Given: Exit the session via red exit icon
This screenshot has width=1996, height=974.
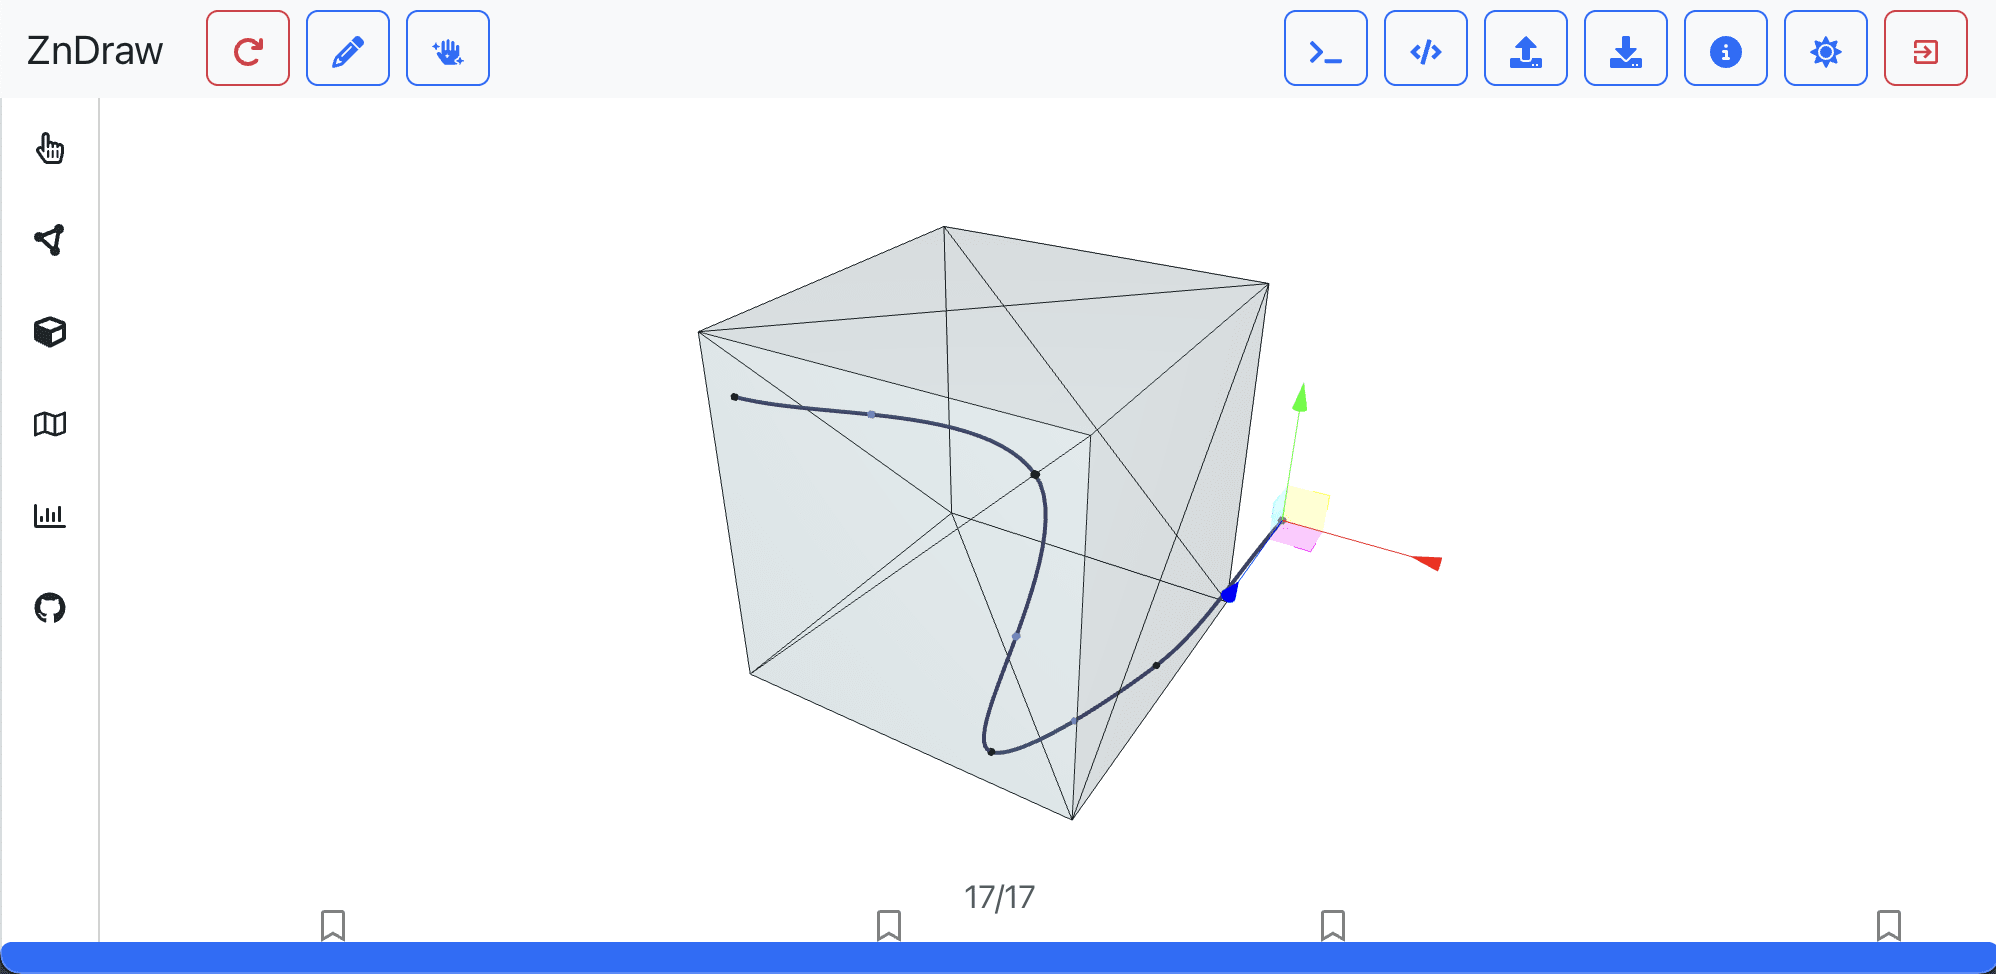Looking at the screenshot, I should tap(1925, 47).
